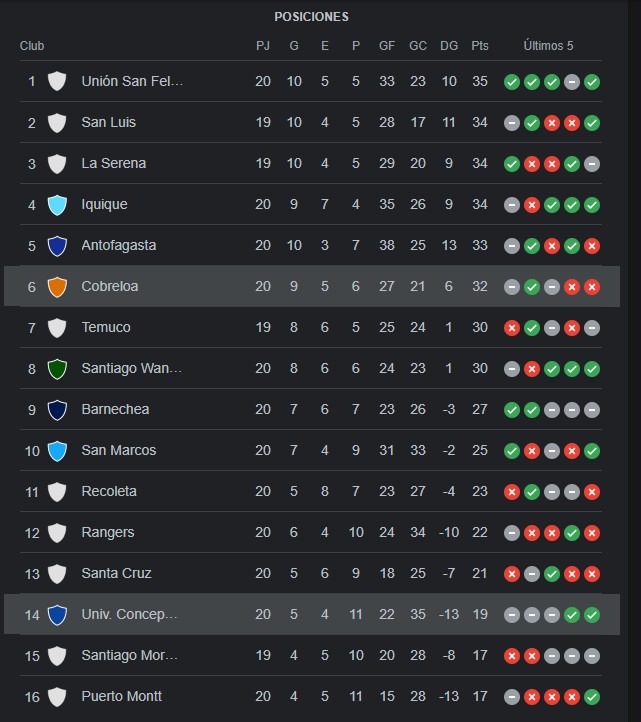
Task: Click Puerto Montt's latest green win icon
Action: pyautogui.click(x=592, y=697)
